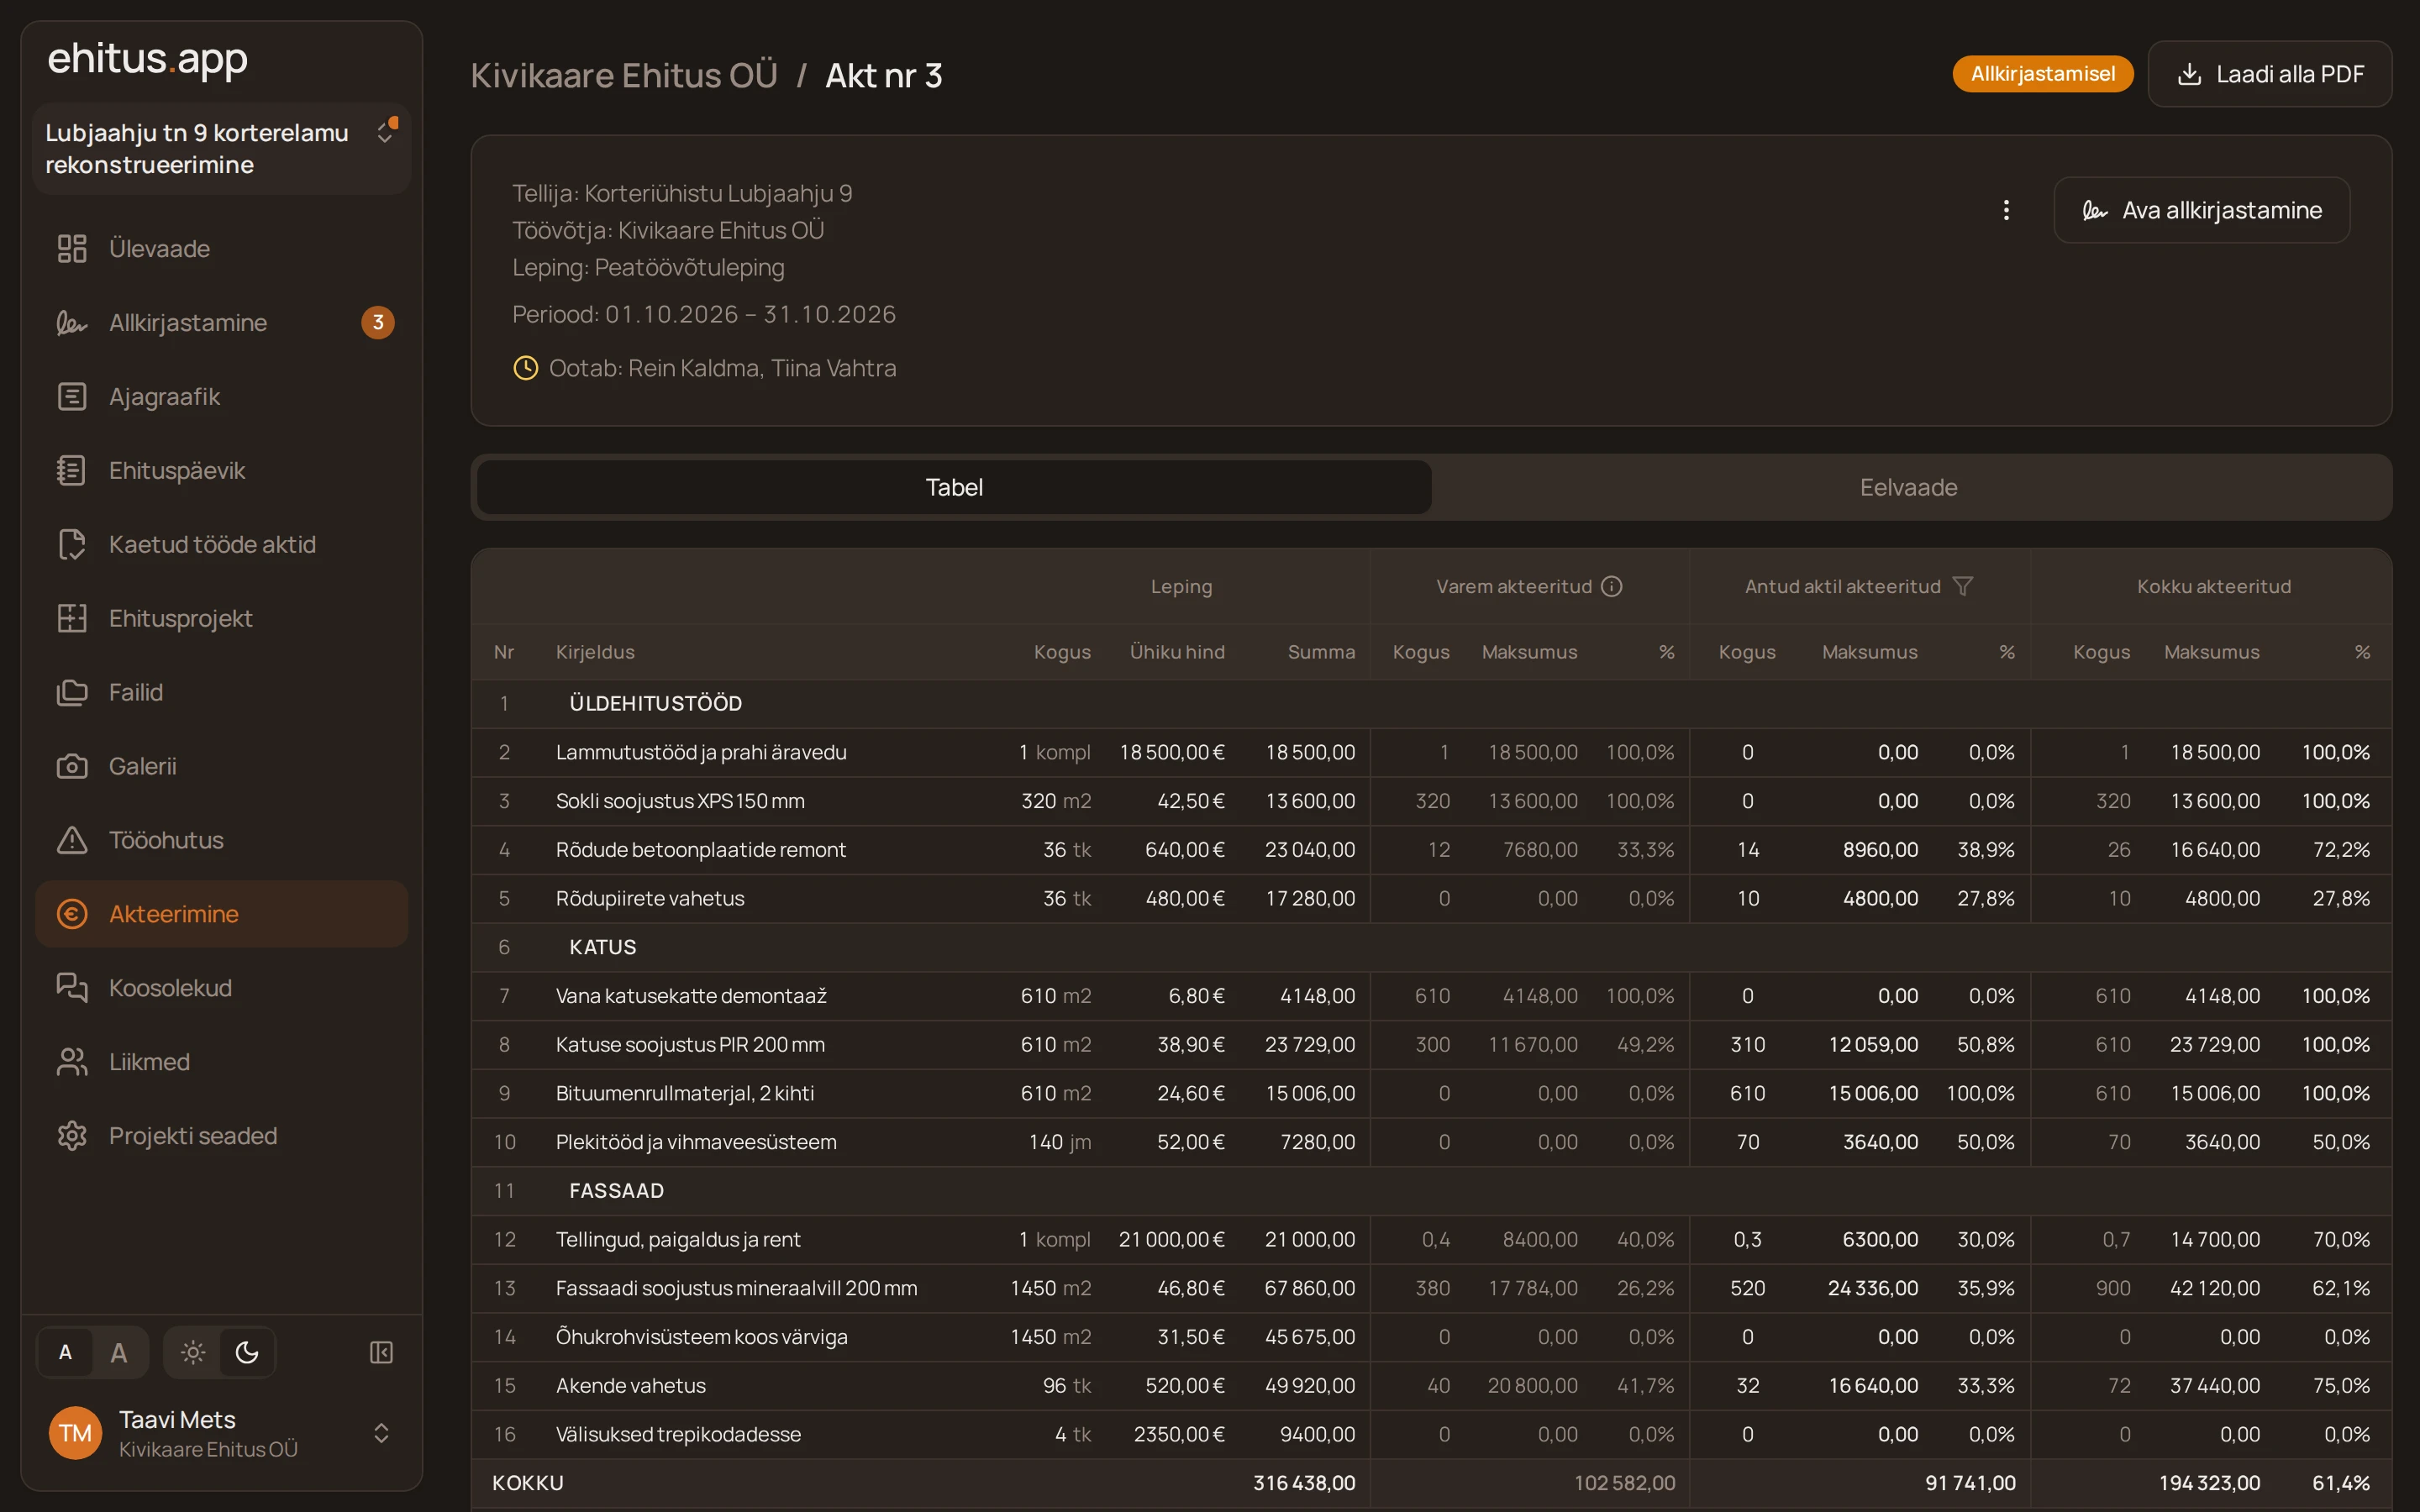Click the Ühiku hind column header
The height and width of the screenshot is (1512, 2420).
pyautogui.click(x=1177, y=652)
